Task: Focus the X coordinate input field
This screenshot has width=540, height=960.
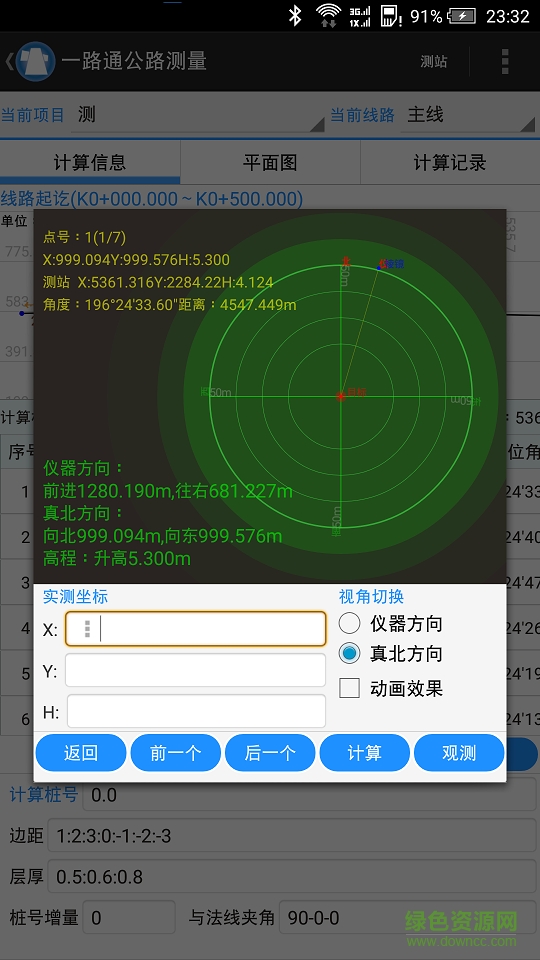Action: coord(195,629)
